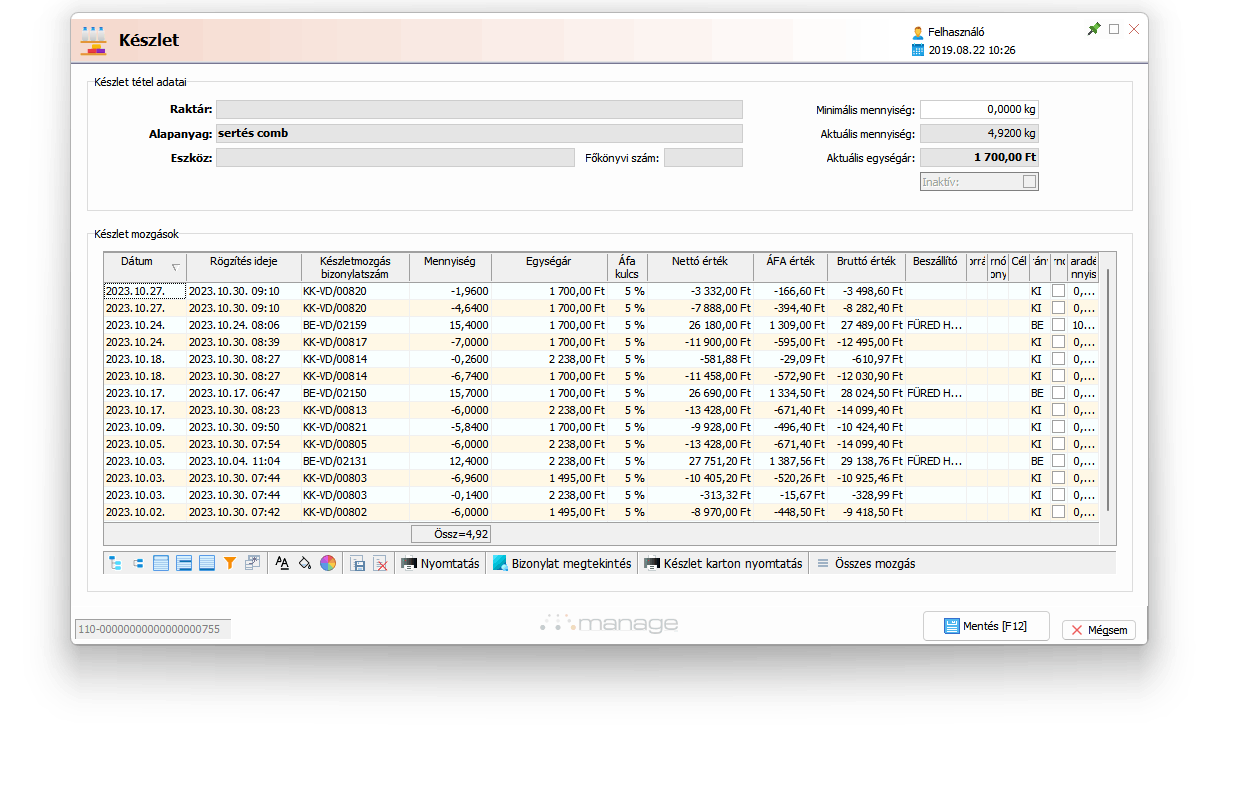Screen dimensions: 1236x800
Task: Click Készlet karton nyomtatás toolbar item
Action: [x=723, y=564]
